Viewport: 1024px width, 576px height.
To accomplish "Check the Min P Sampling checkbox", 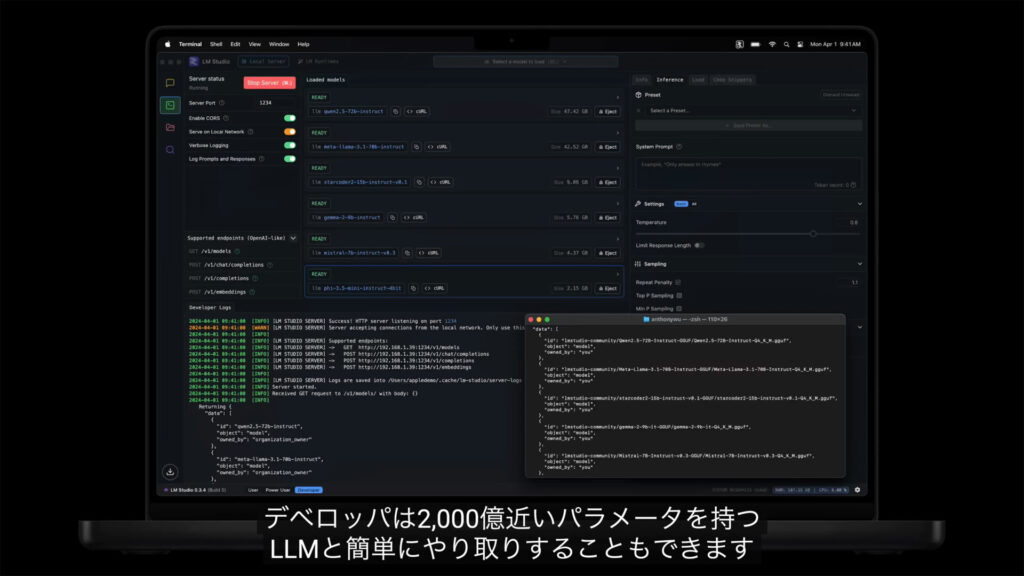I will (679, 308).
